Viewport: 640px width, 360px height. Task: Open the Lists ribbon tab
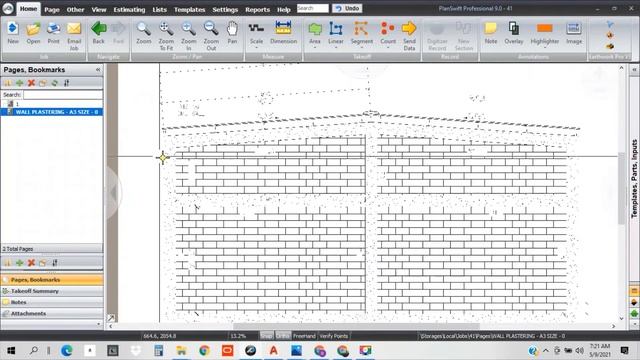(160, 9)
